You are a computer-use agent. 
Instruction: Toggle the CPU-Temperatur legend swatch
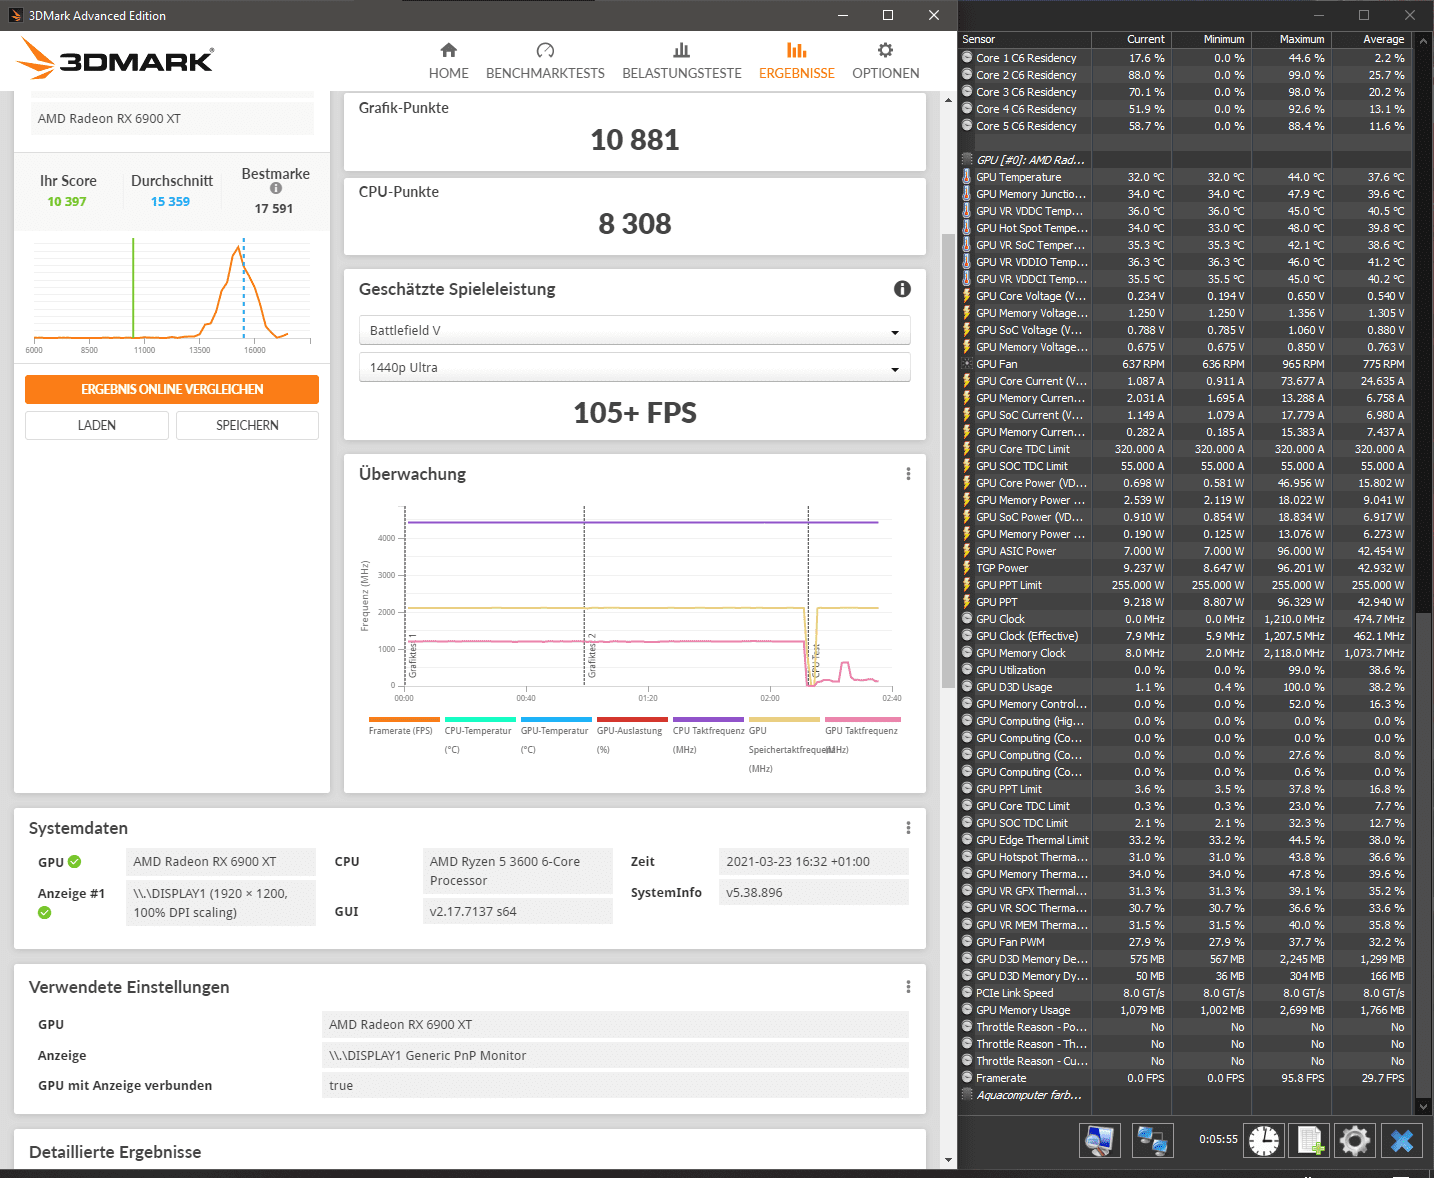(480, 720)
